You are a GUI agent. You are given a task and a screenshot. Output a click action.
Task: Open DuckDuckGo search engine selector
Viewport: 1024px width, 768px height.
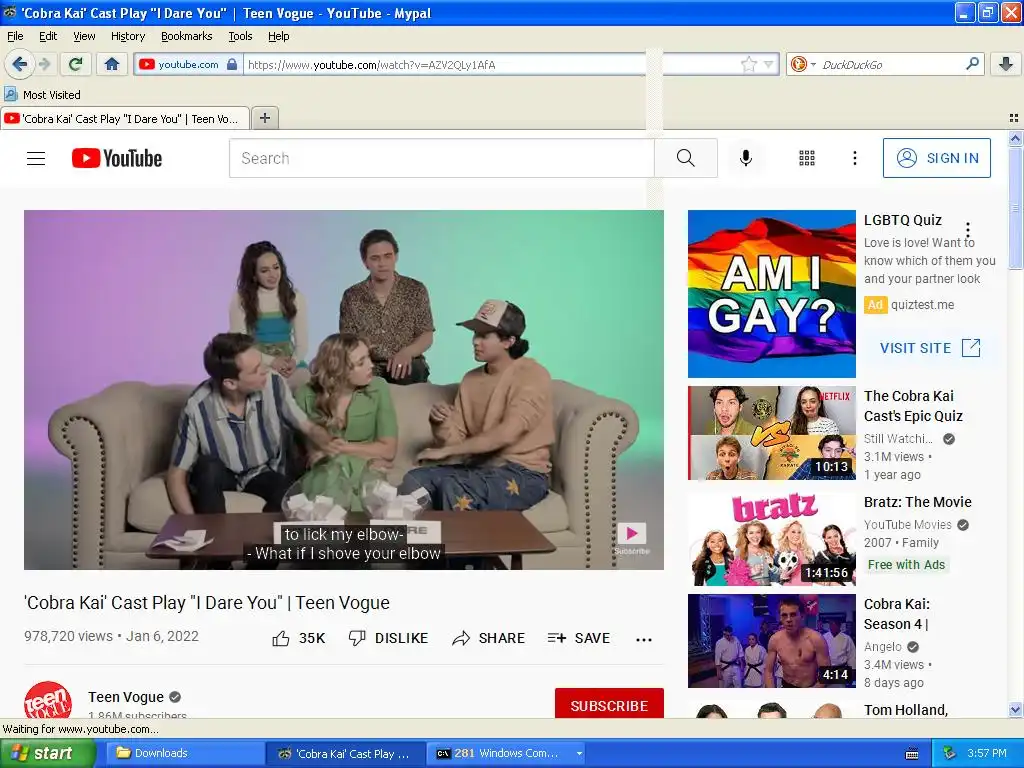803,64
